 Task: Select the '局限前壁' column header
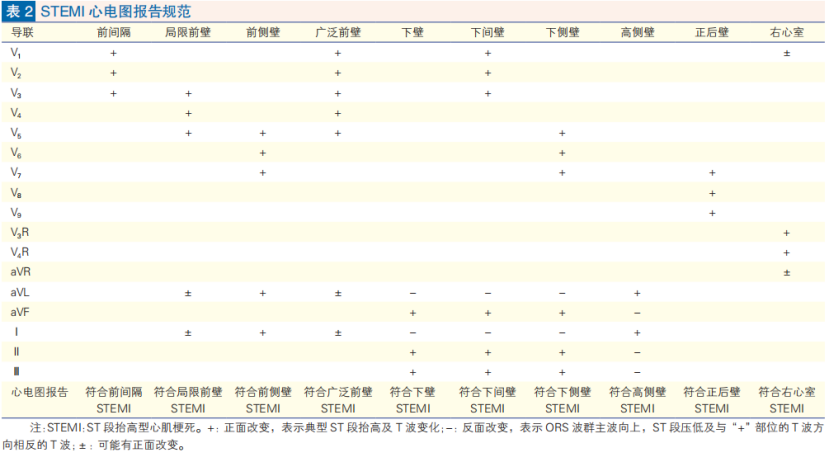point(187,32)
